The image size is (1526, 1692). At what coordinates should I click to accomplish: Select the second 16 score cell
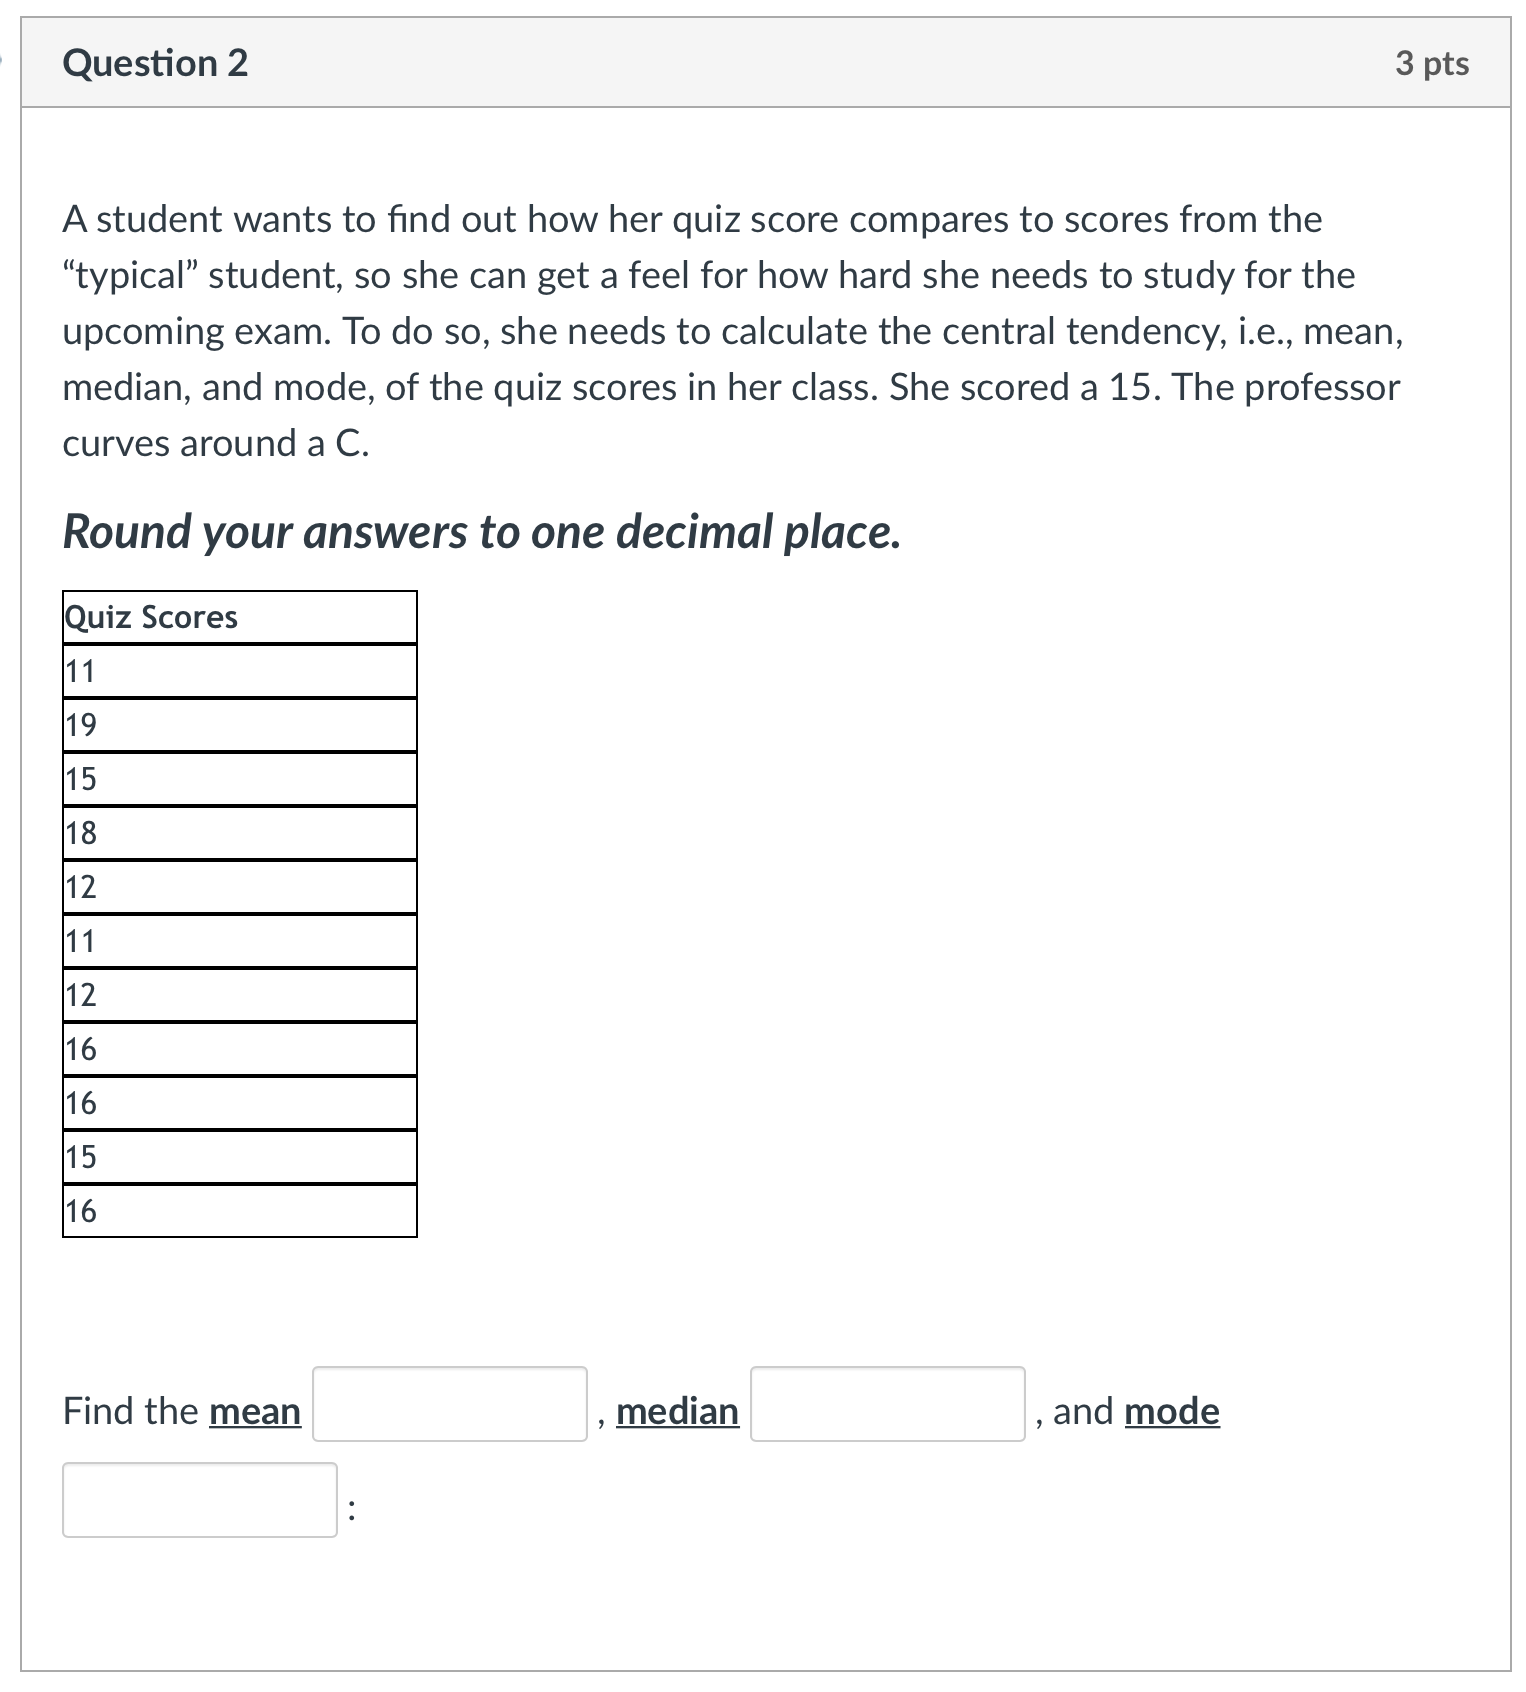[x=80, y=1104]
